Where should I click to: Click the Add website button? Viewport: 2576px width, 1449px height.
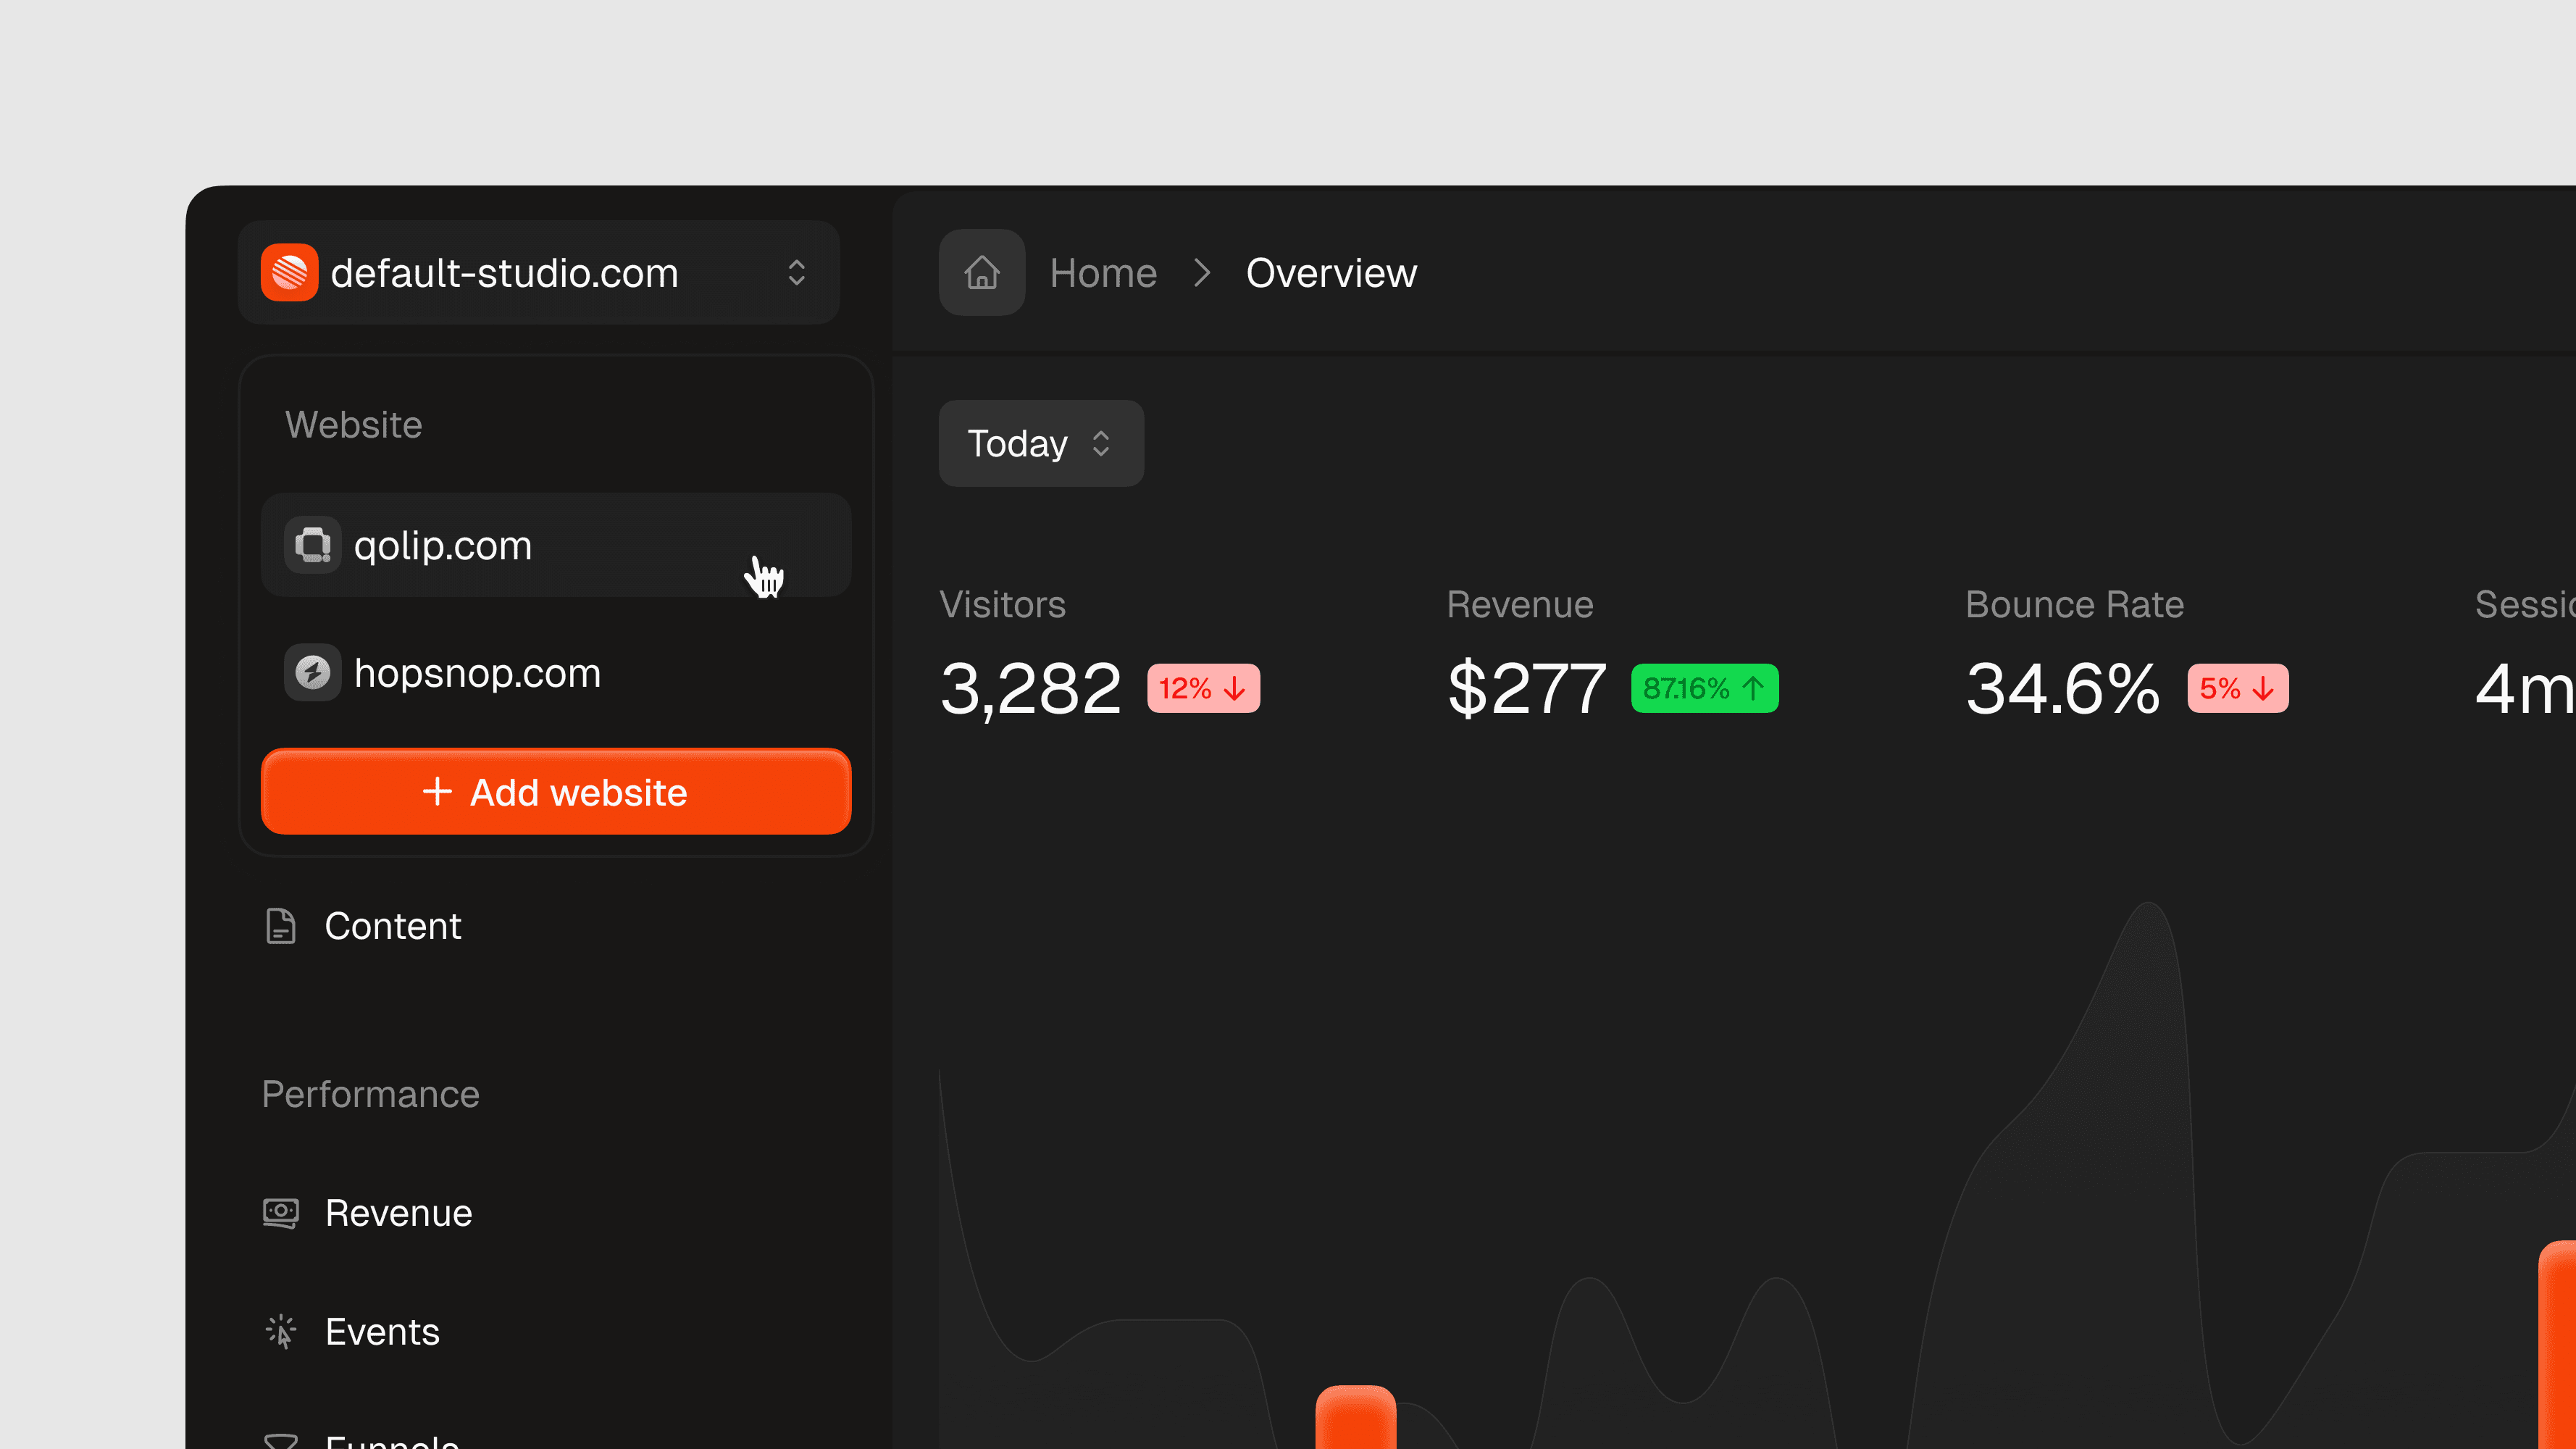click(556, 792)
